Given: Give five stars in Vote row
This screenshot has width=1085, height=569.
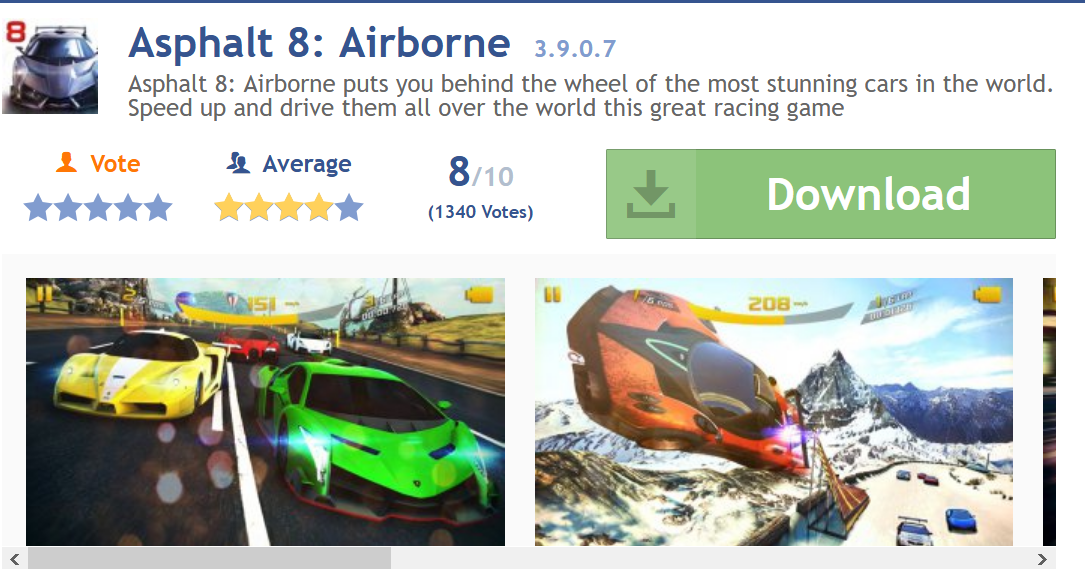Looking at the screenshot, I should point(158,208).
